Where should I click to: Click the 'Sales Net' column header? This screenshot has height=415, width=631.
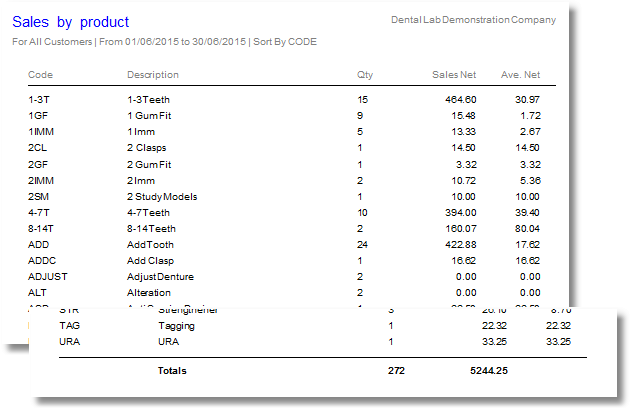point(454,74)
